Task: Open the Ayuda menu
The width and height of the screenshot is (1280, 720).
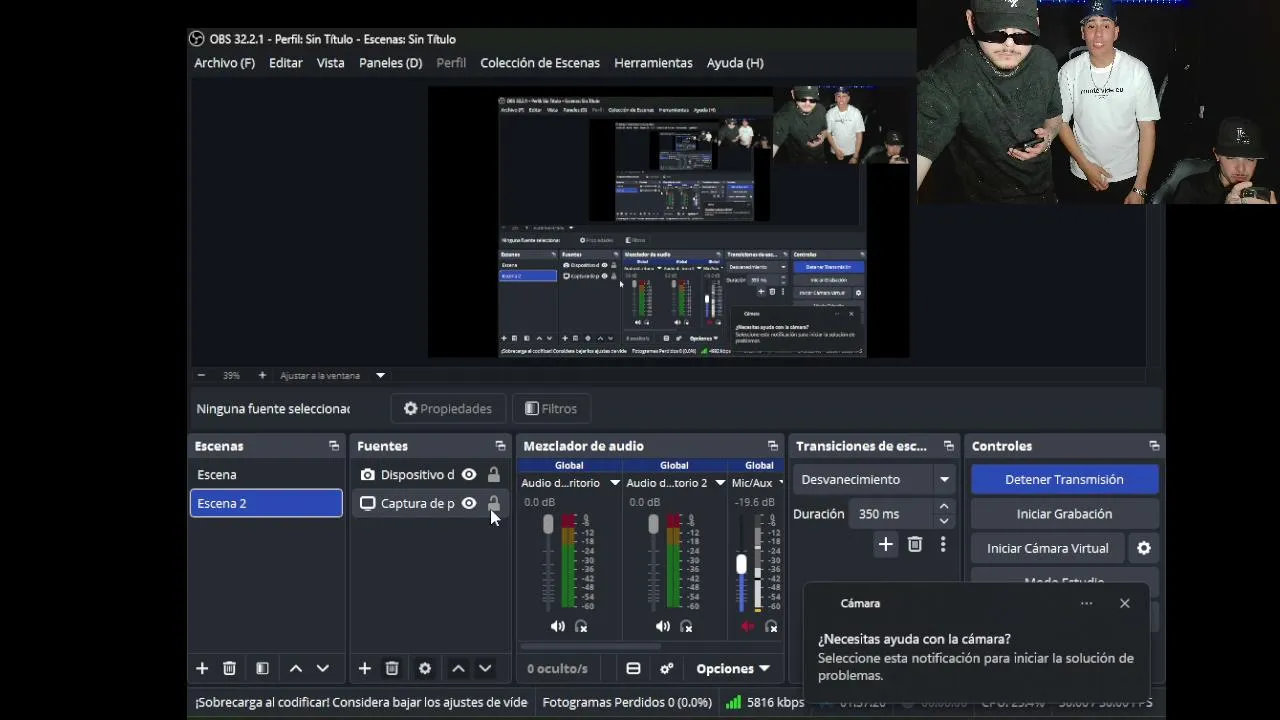Action: point(735,62)
